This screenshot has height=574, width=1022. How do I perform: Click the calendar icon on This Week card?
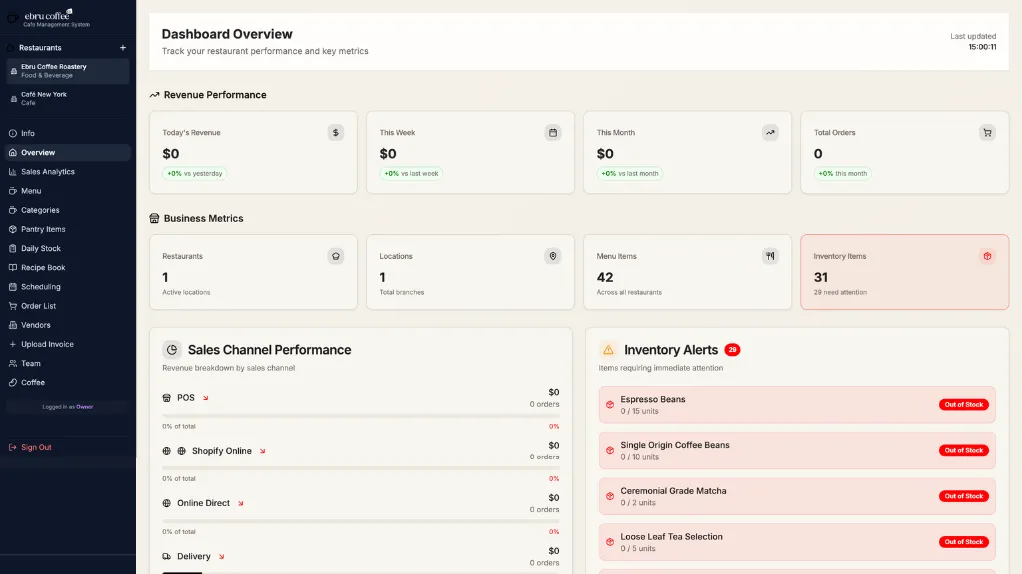pyautogui.click(x=553, y=132)
